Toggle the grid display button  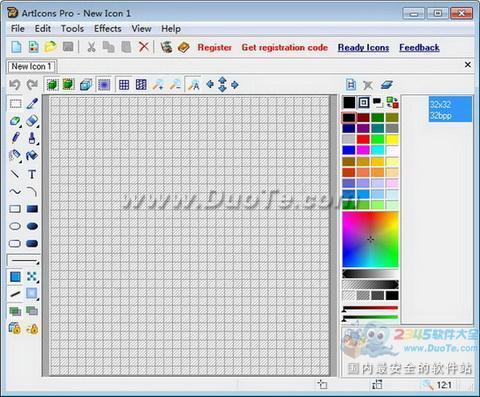point(124,85)
